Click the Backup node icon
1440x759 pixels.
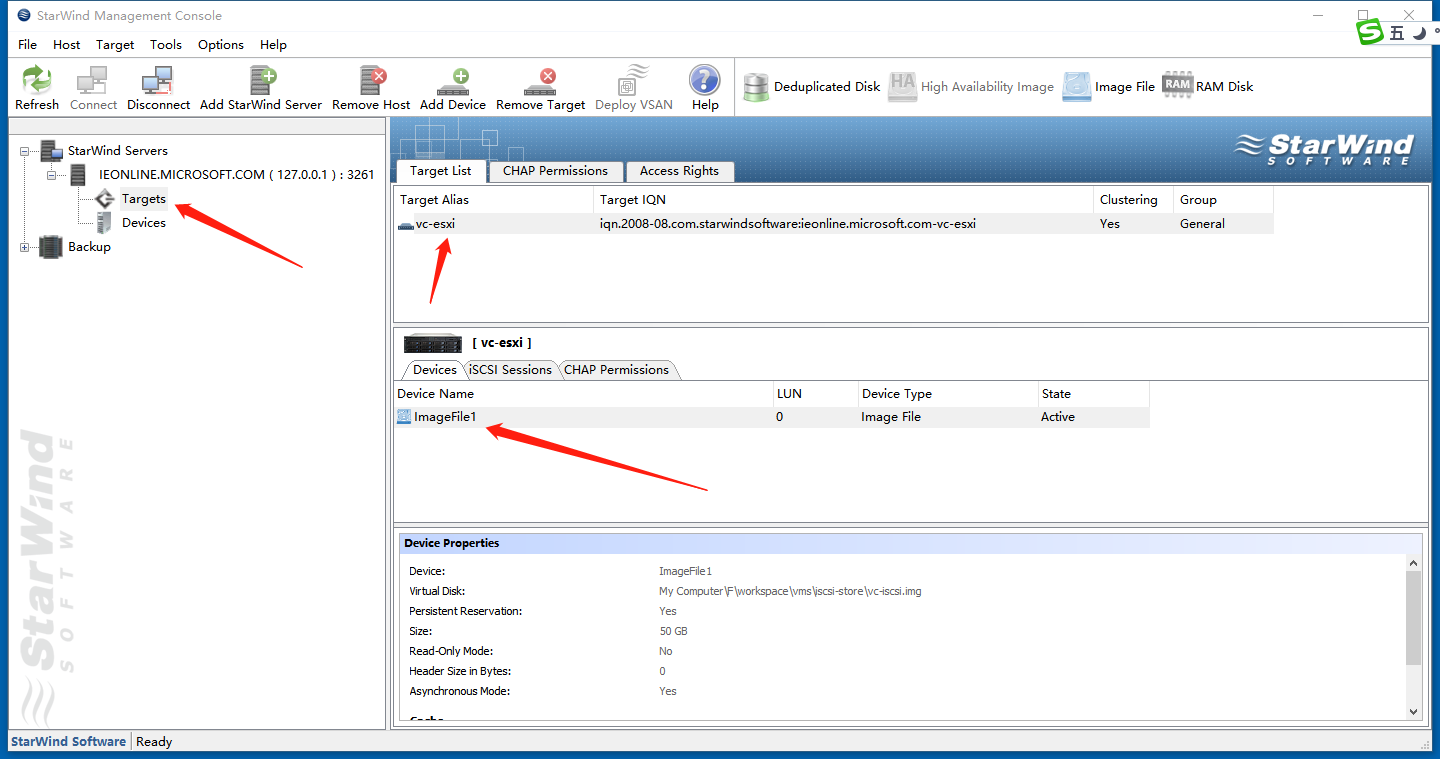[x=51, y=247]
